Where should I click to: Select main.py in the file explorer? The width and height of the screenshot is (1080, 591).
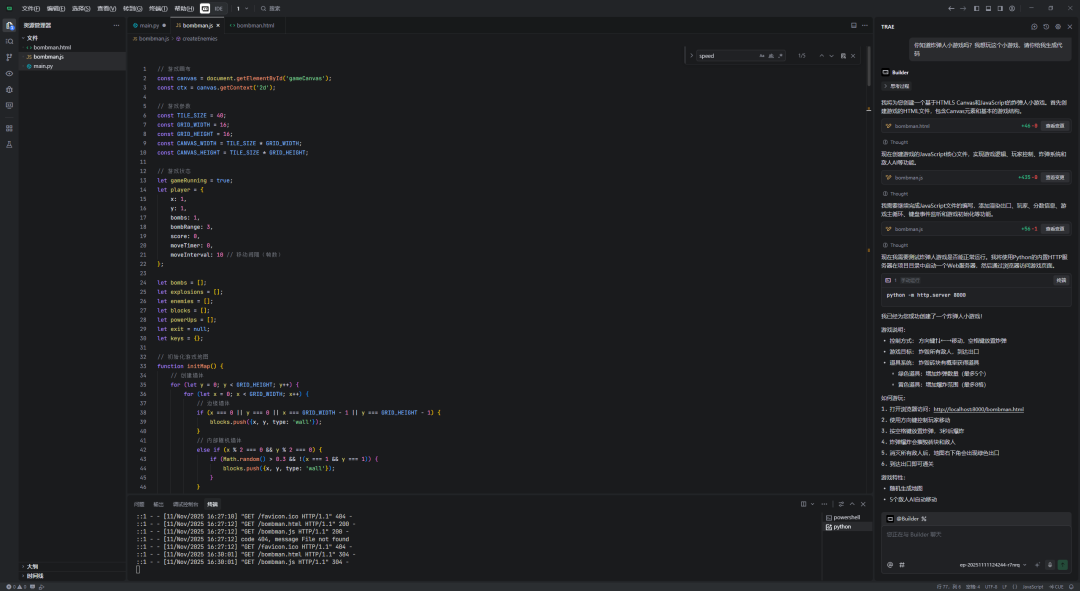tap(43, 66)
